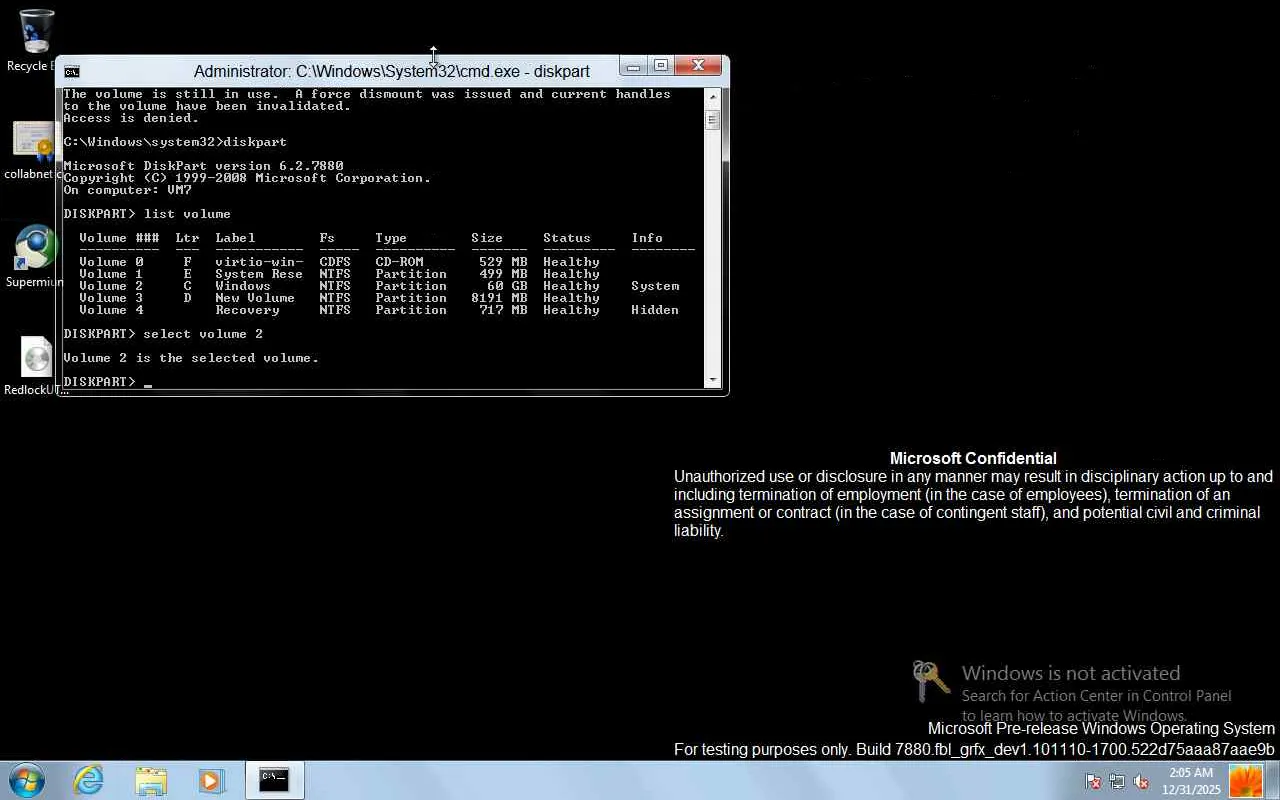Click the Show desktop strip
Screen dimensions: 1280x800
(x=1272, y=781)
